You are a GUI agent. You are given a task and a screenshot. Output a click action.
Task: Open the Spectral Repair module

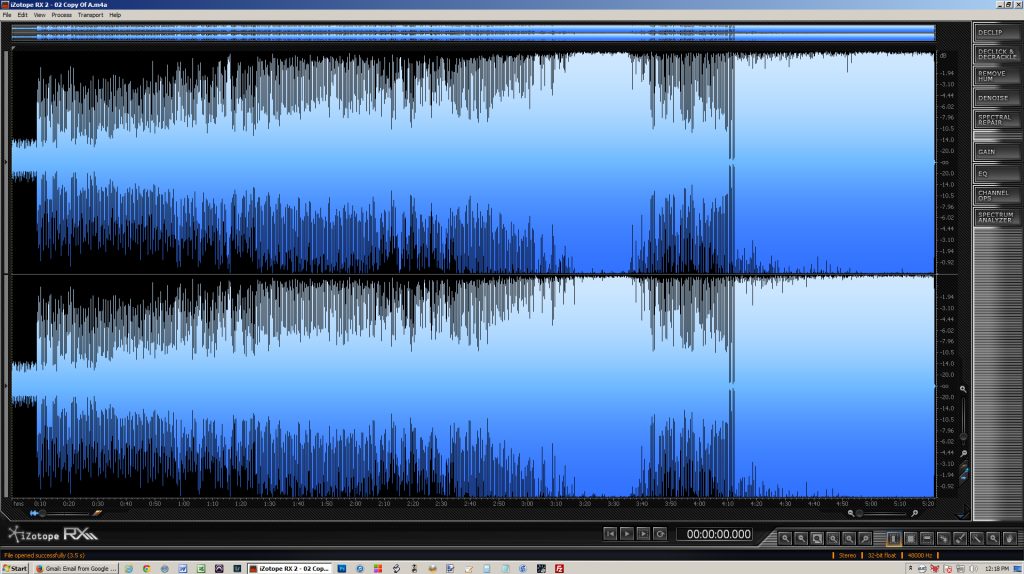pos(997,120)
